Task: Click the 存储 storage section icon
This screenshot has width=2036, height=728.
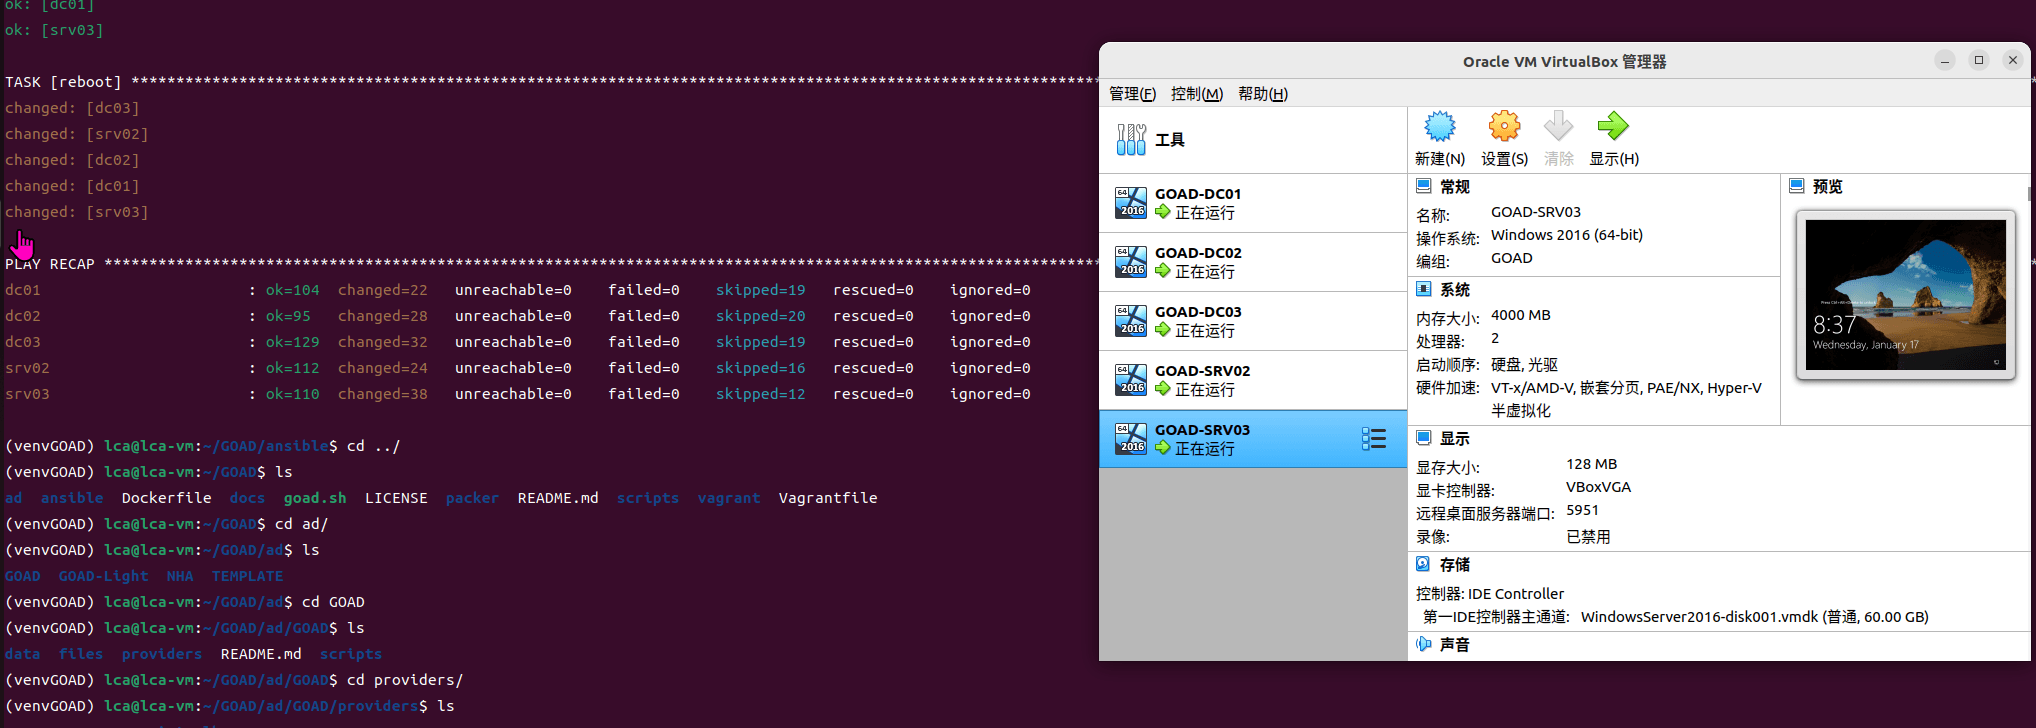Action: [1424, 564]
